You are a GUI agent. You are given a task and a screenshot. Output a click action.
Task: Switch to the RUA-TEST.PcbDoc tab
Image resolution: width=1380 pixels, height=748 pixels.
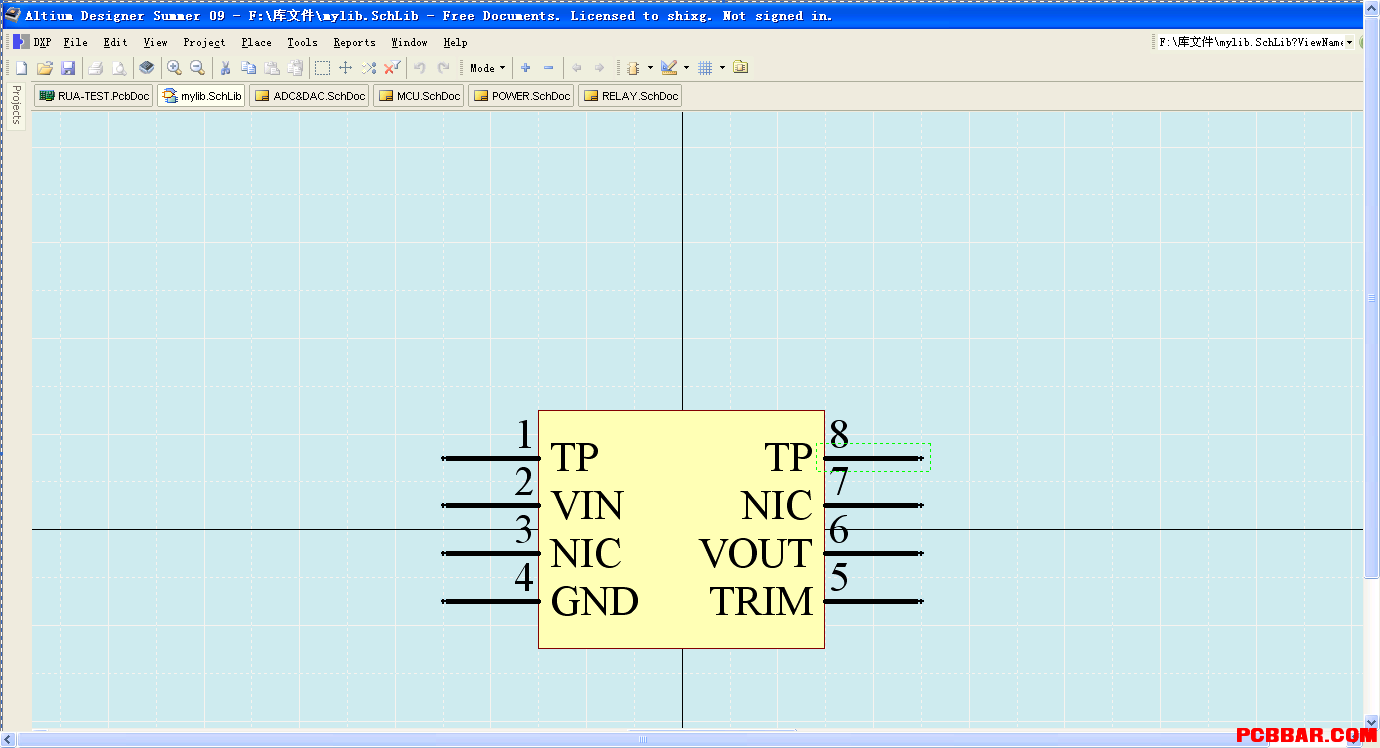[94, 96]
